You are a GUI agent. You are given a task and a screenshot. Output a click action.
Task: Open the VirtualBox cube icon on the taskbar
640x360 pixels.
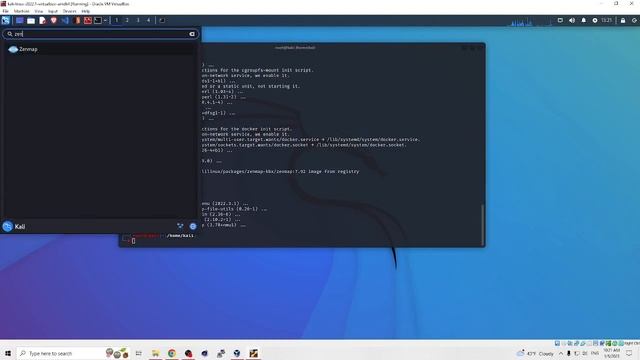click(x=237, y=353)
